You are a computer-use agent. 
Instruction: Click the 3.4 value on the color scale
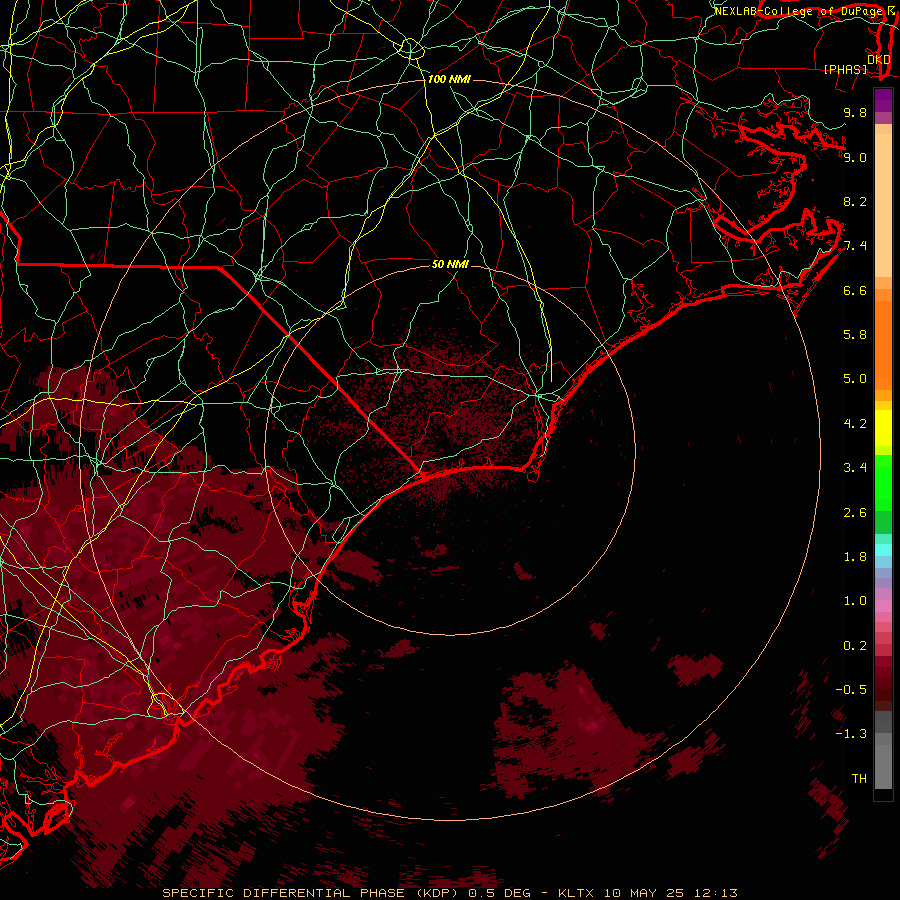tap(855, 468)
